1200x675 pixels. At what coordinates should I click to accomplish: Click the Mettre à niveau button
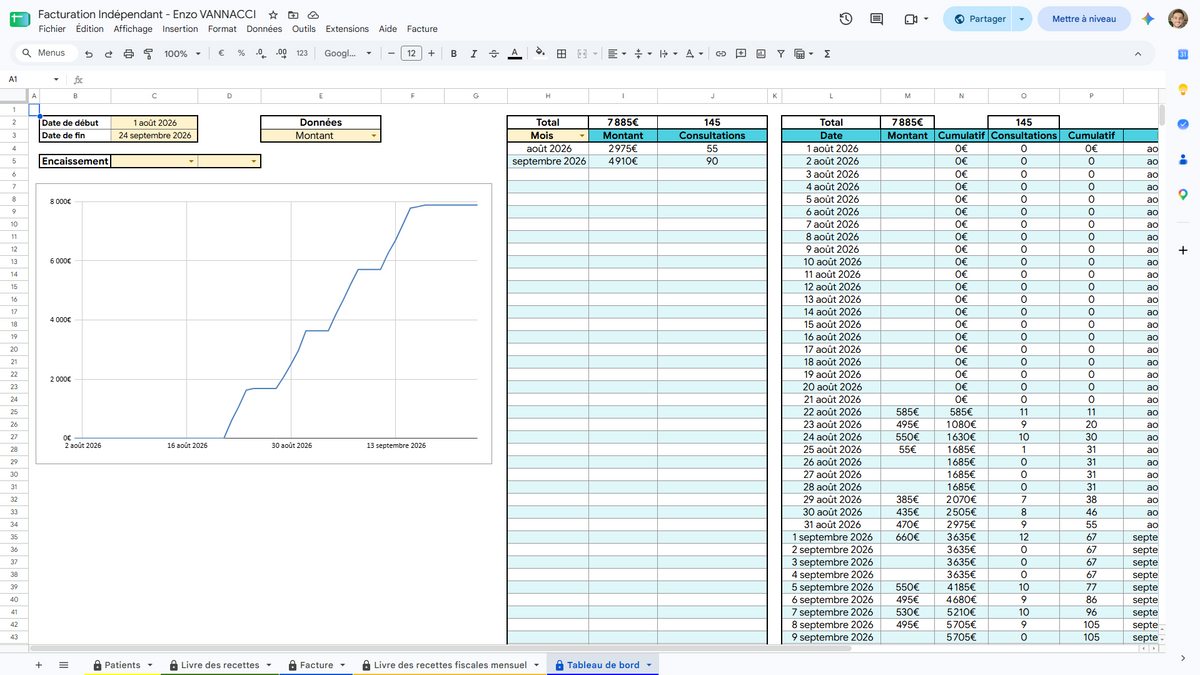tap(1084, 19)
